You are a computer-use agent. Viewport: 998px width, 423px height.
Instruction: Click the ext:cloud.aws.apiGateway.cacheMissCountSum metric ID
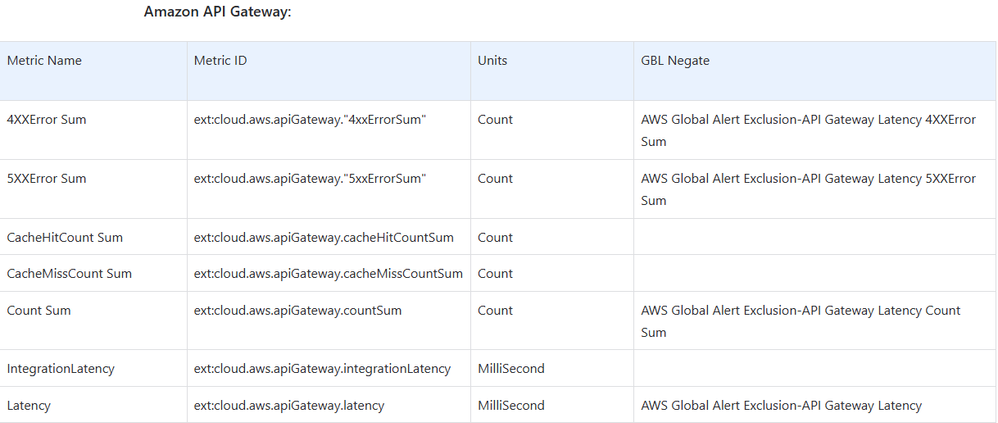328,274
